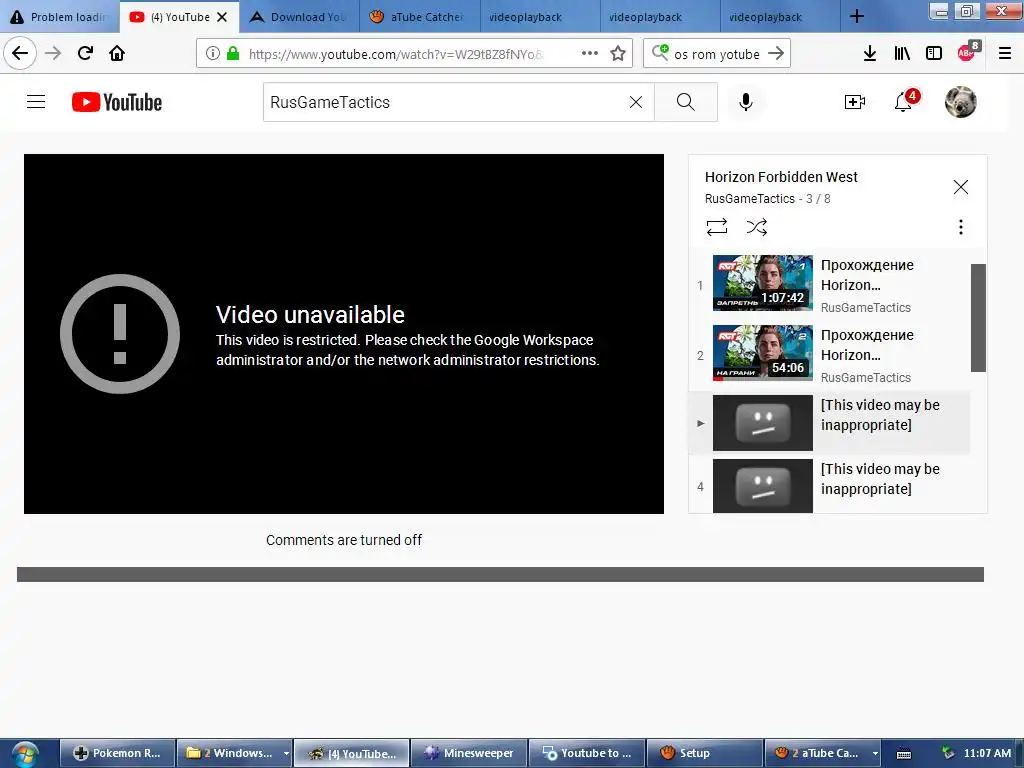Click the Comments are turned off text

click(344, 540)
